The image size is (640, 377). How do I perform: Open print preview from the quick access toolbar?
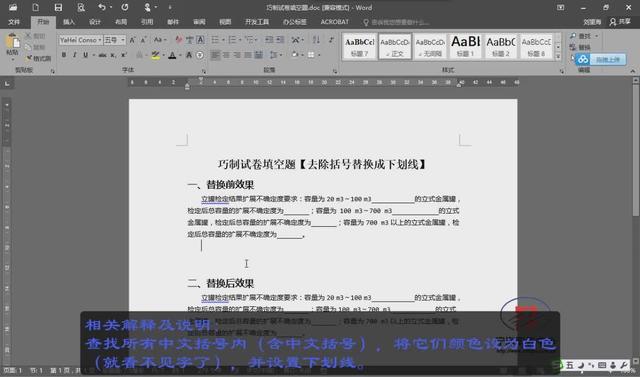pyautogui.click(x=81, y=7)
